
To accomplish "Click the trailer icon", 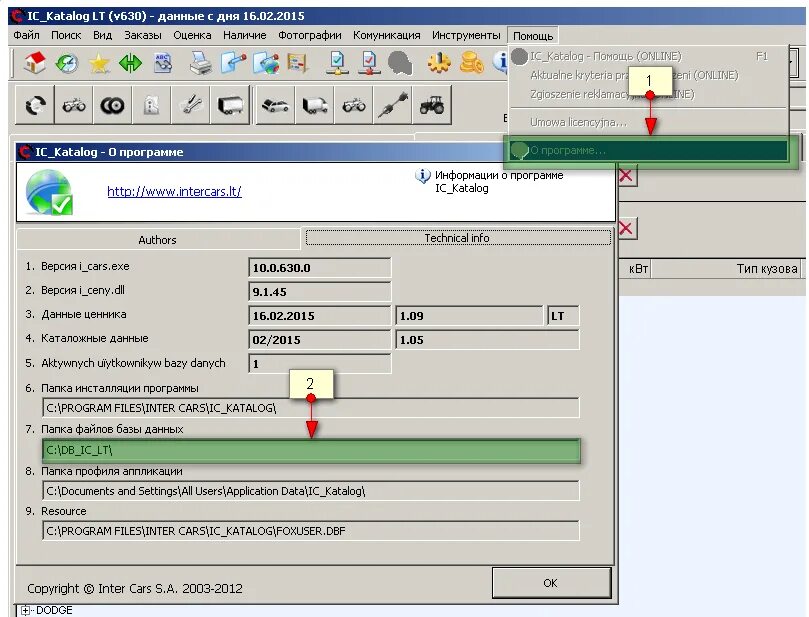I will point(230,106).
